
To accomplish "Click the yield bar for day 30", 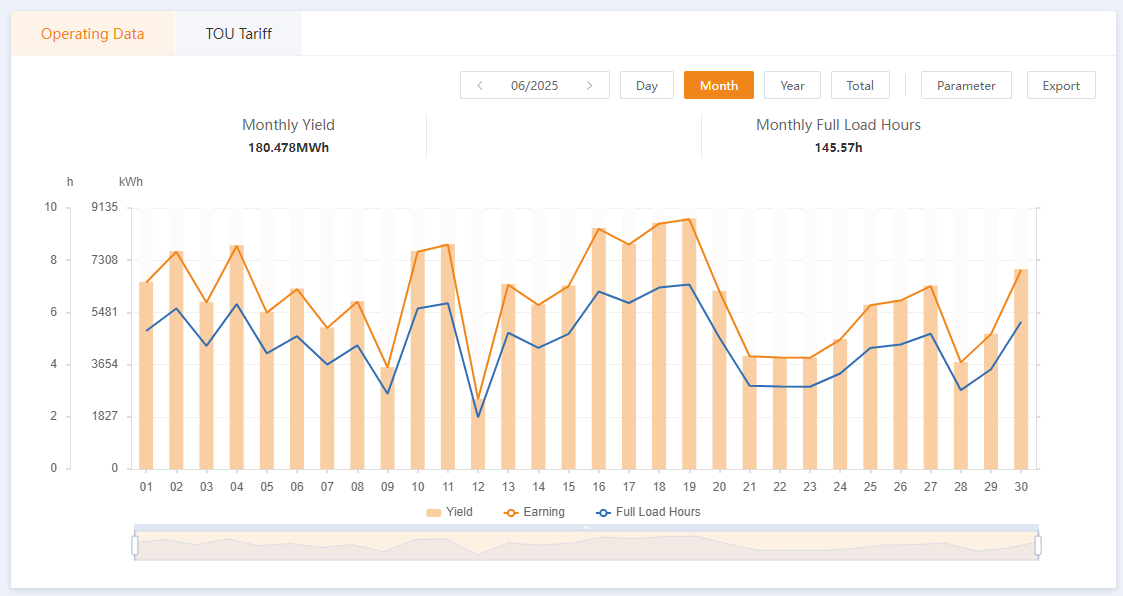I will pos(1021,370).
